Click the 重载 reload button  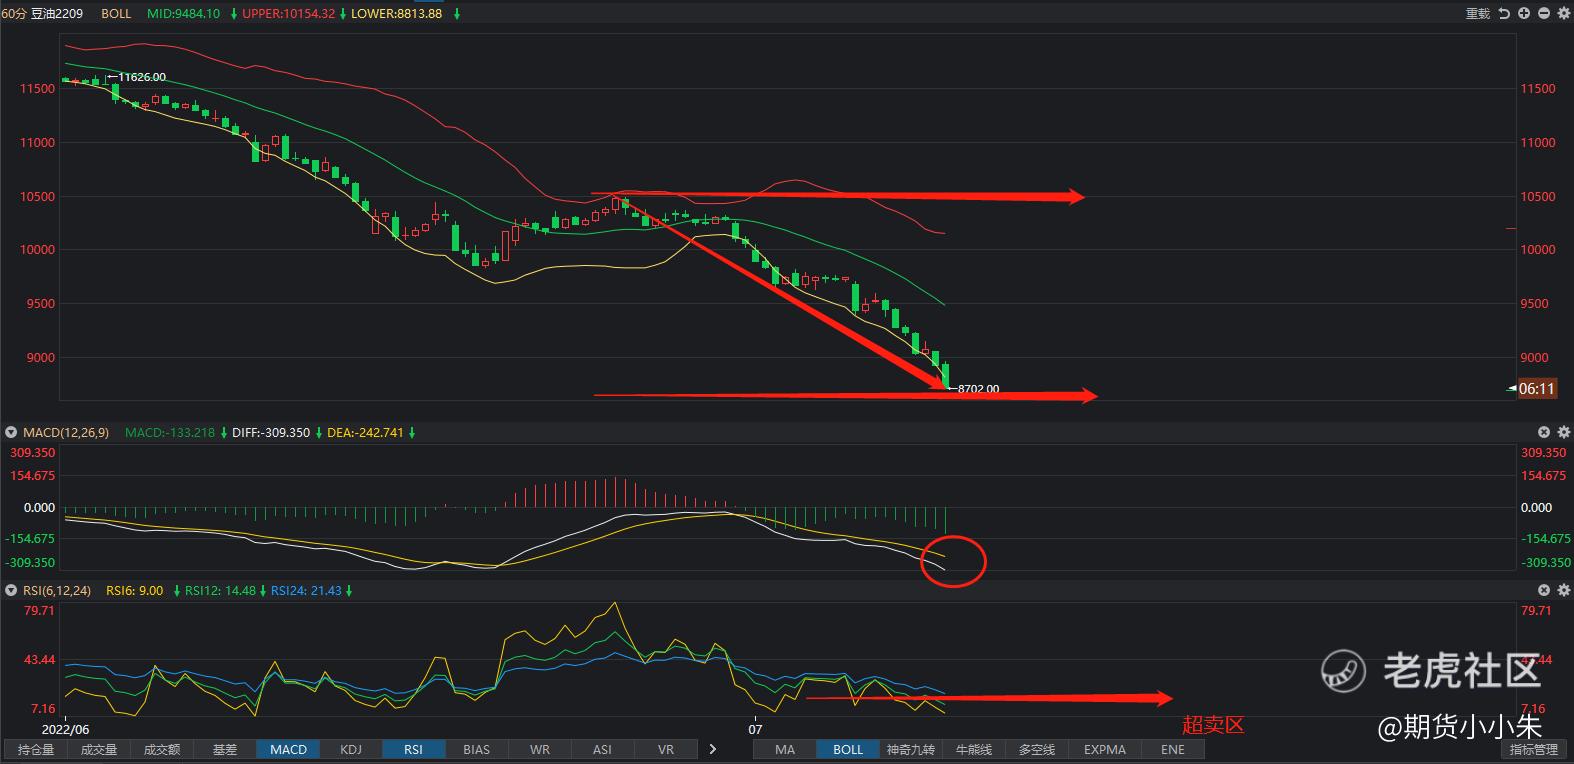1478,14
